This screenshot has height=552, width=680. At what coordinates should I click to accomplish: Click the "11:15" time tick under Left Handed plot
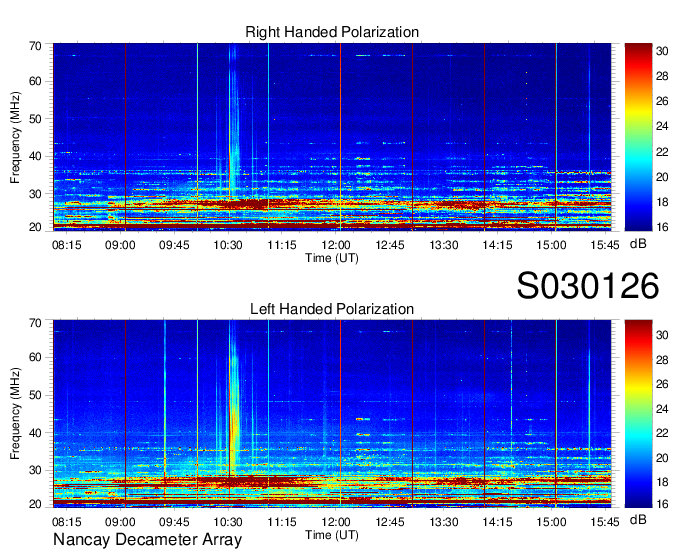tap(282, 522)
